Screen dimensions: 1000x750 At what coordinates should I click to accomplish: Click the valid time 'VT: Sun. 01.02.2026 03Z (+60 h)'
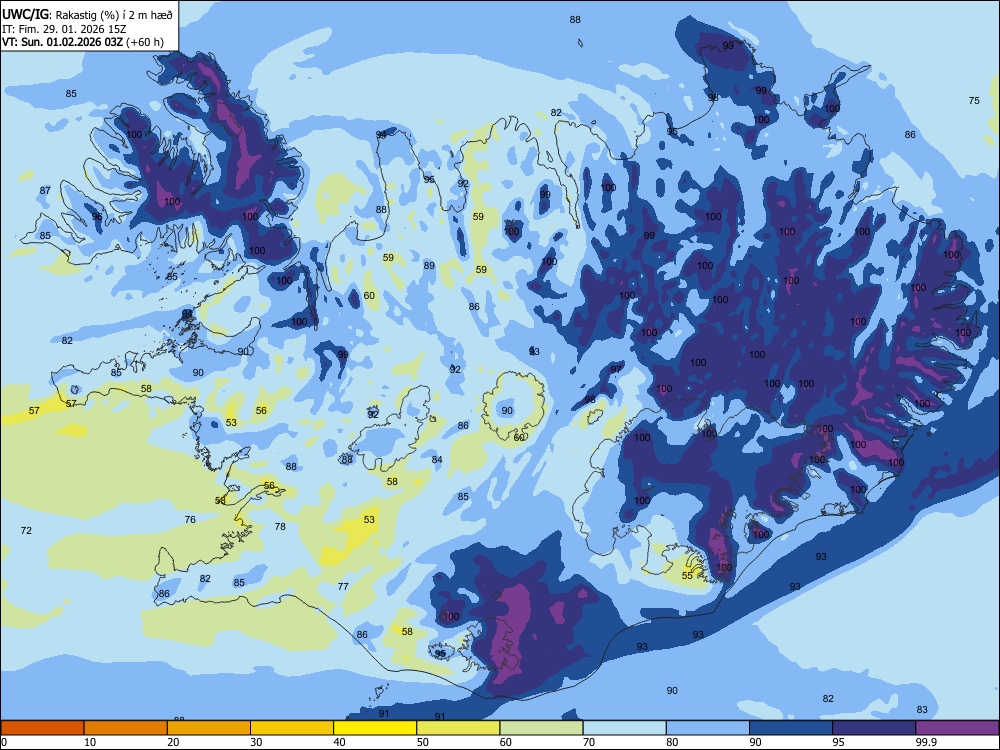[83, 42]
